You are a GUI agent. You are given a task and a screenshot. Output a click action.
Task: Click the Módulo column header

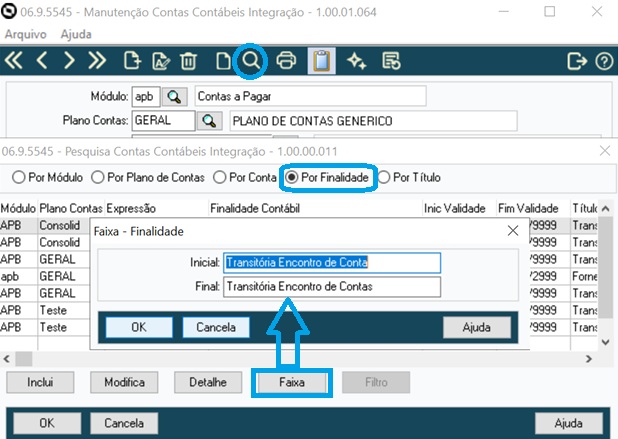pos(19,208)
